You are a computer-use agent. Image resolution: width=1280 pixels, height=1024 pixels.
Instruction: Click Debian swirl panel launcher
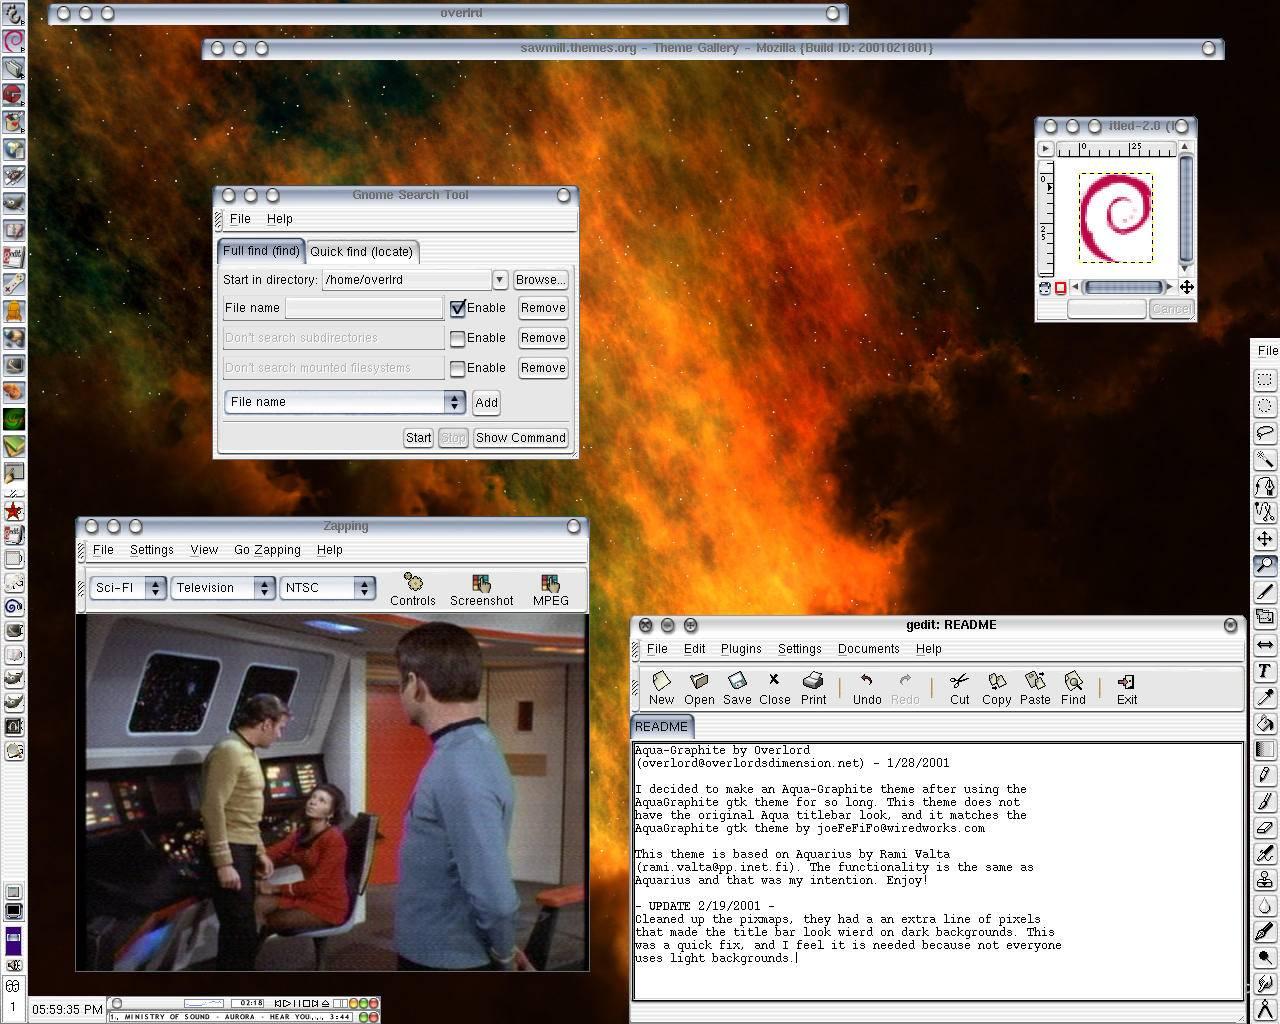13,41
